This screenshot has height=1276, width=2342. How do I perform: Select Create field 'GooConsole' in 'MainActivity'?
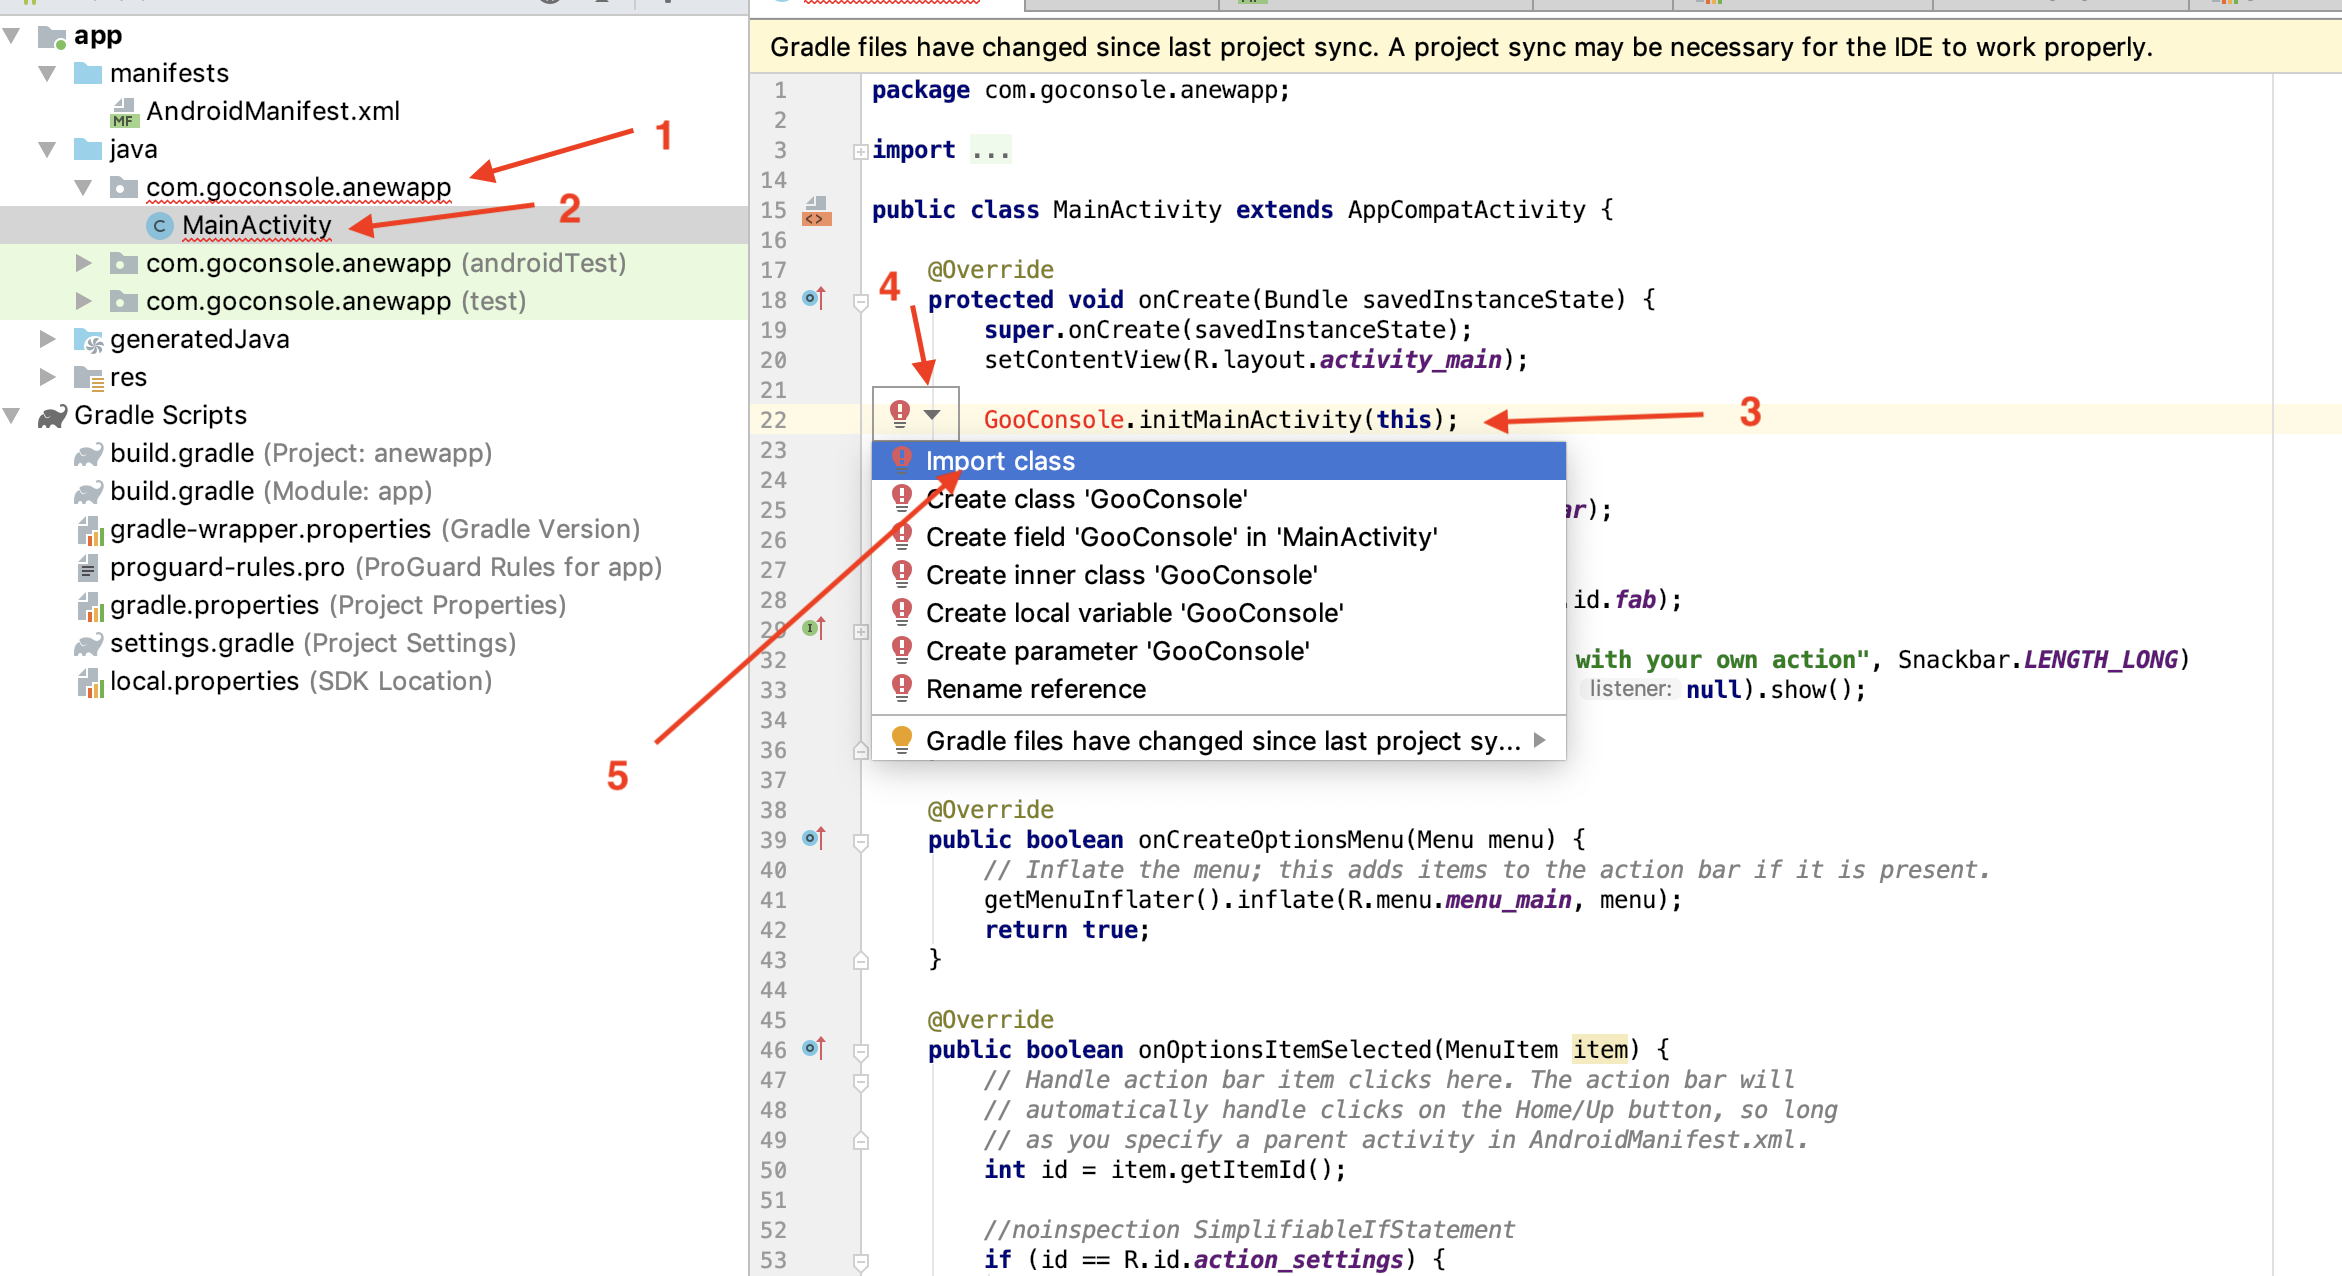click(x=1218, y=537)
